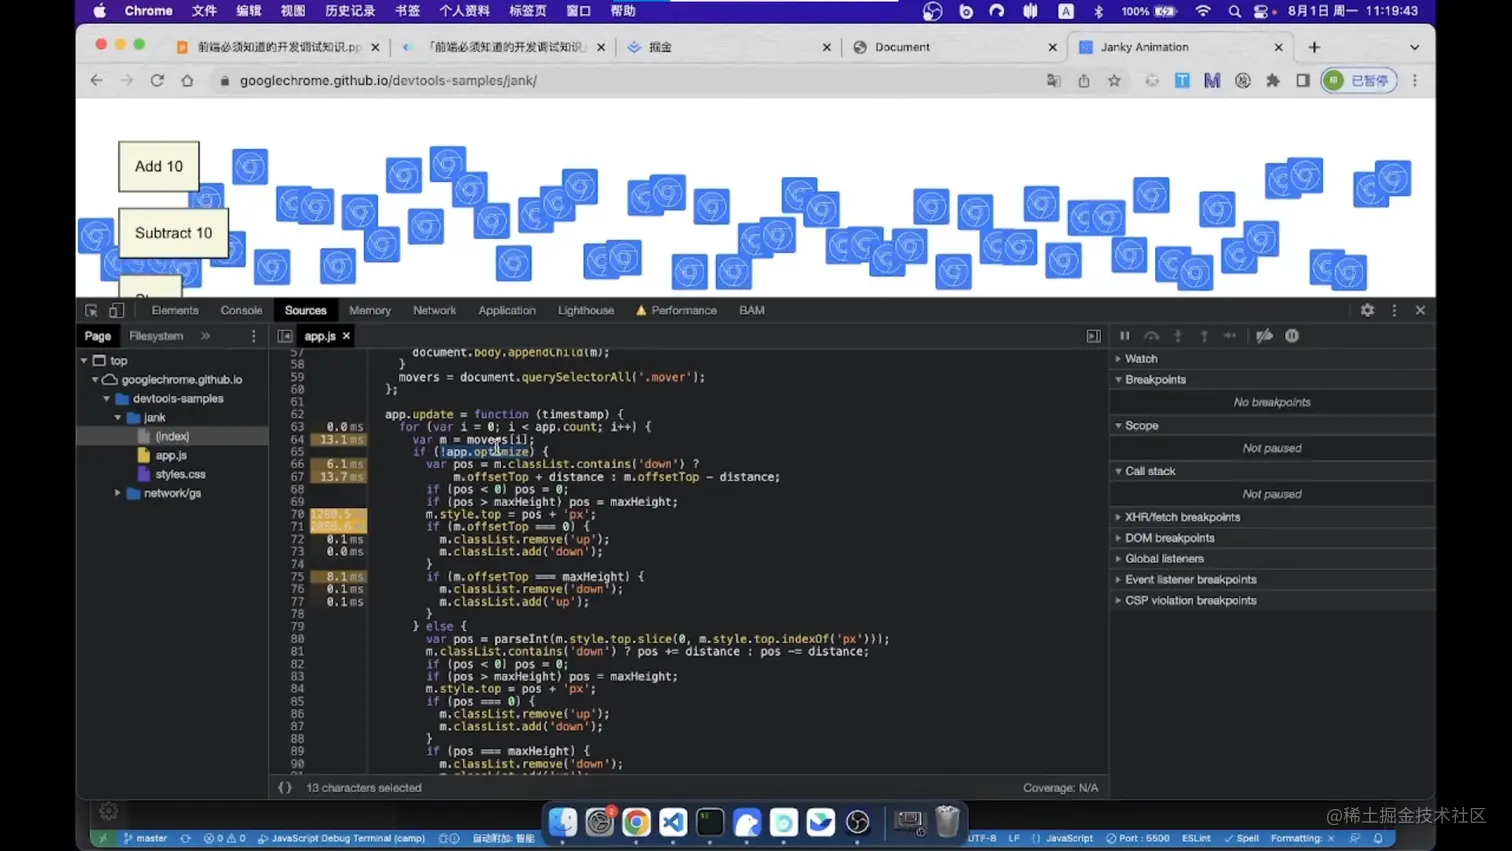
Task: Switch to the Elements panel
Action: (175, 310)
